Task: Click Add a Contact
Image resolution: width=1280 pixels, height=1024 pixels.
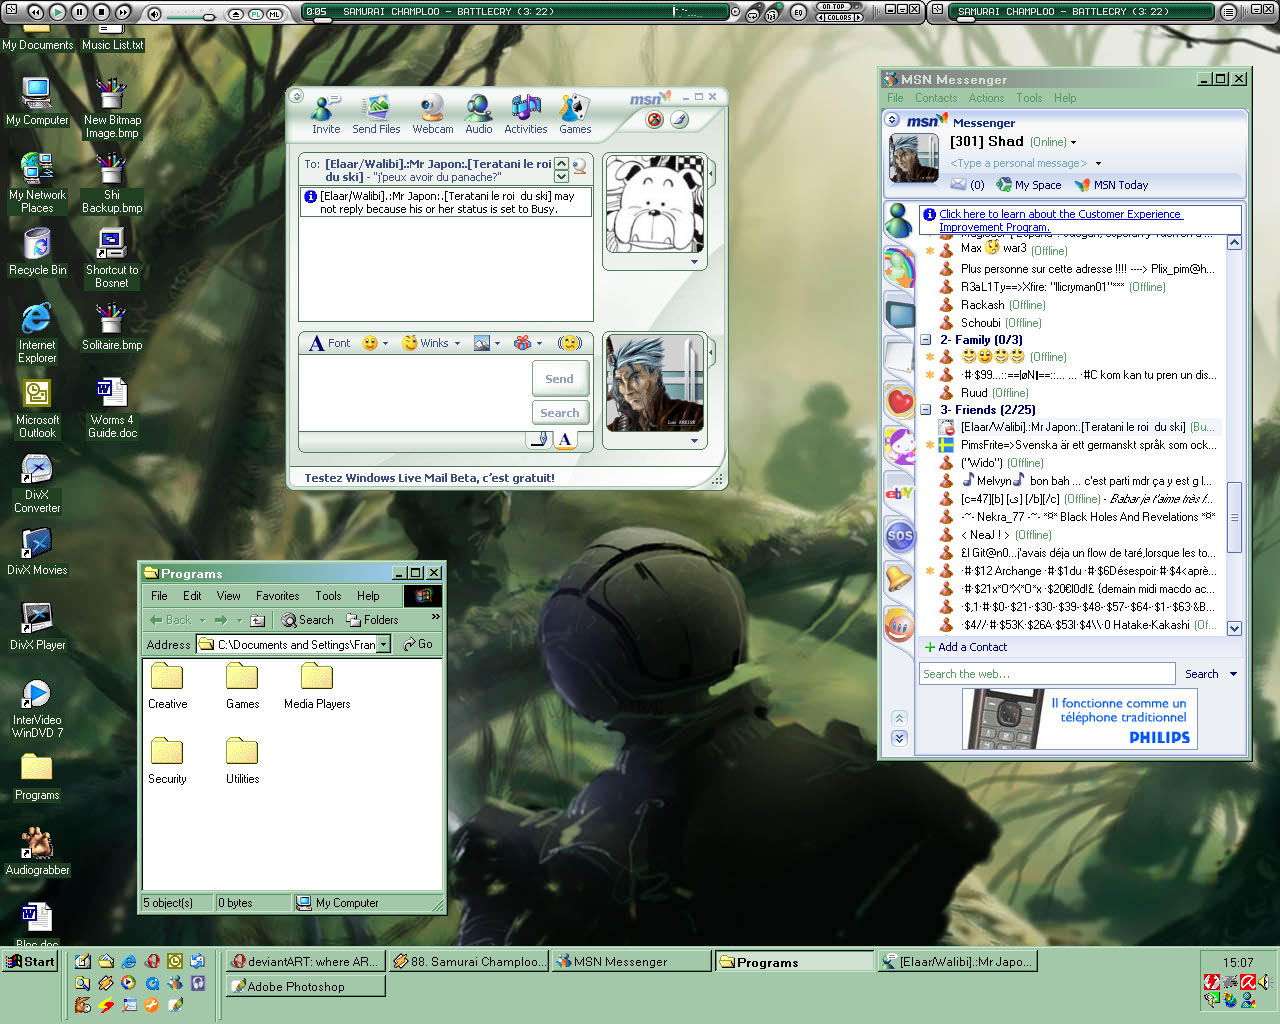Action: (x=966, y=647)
